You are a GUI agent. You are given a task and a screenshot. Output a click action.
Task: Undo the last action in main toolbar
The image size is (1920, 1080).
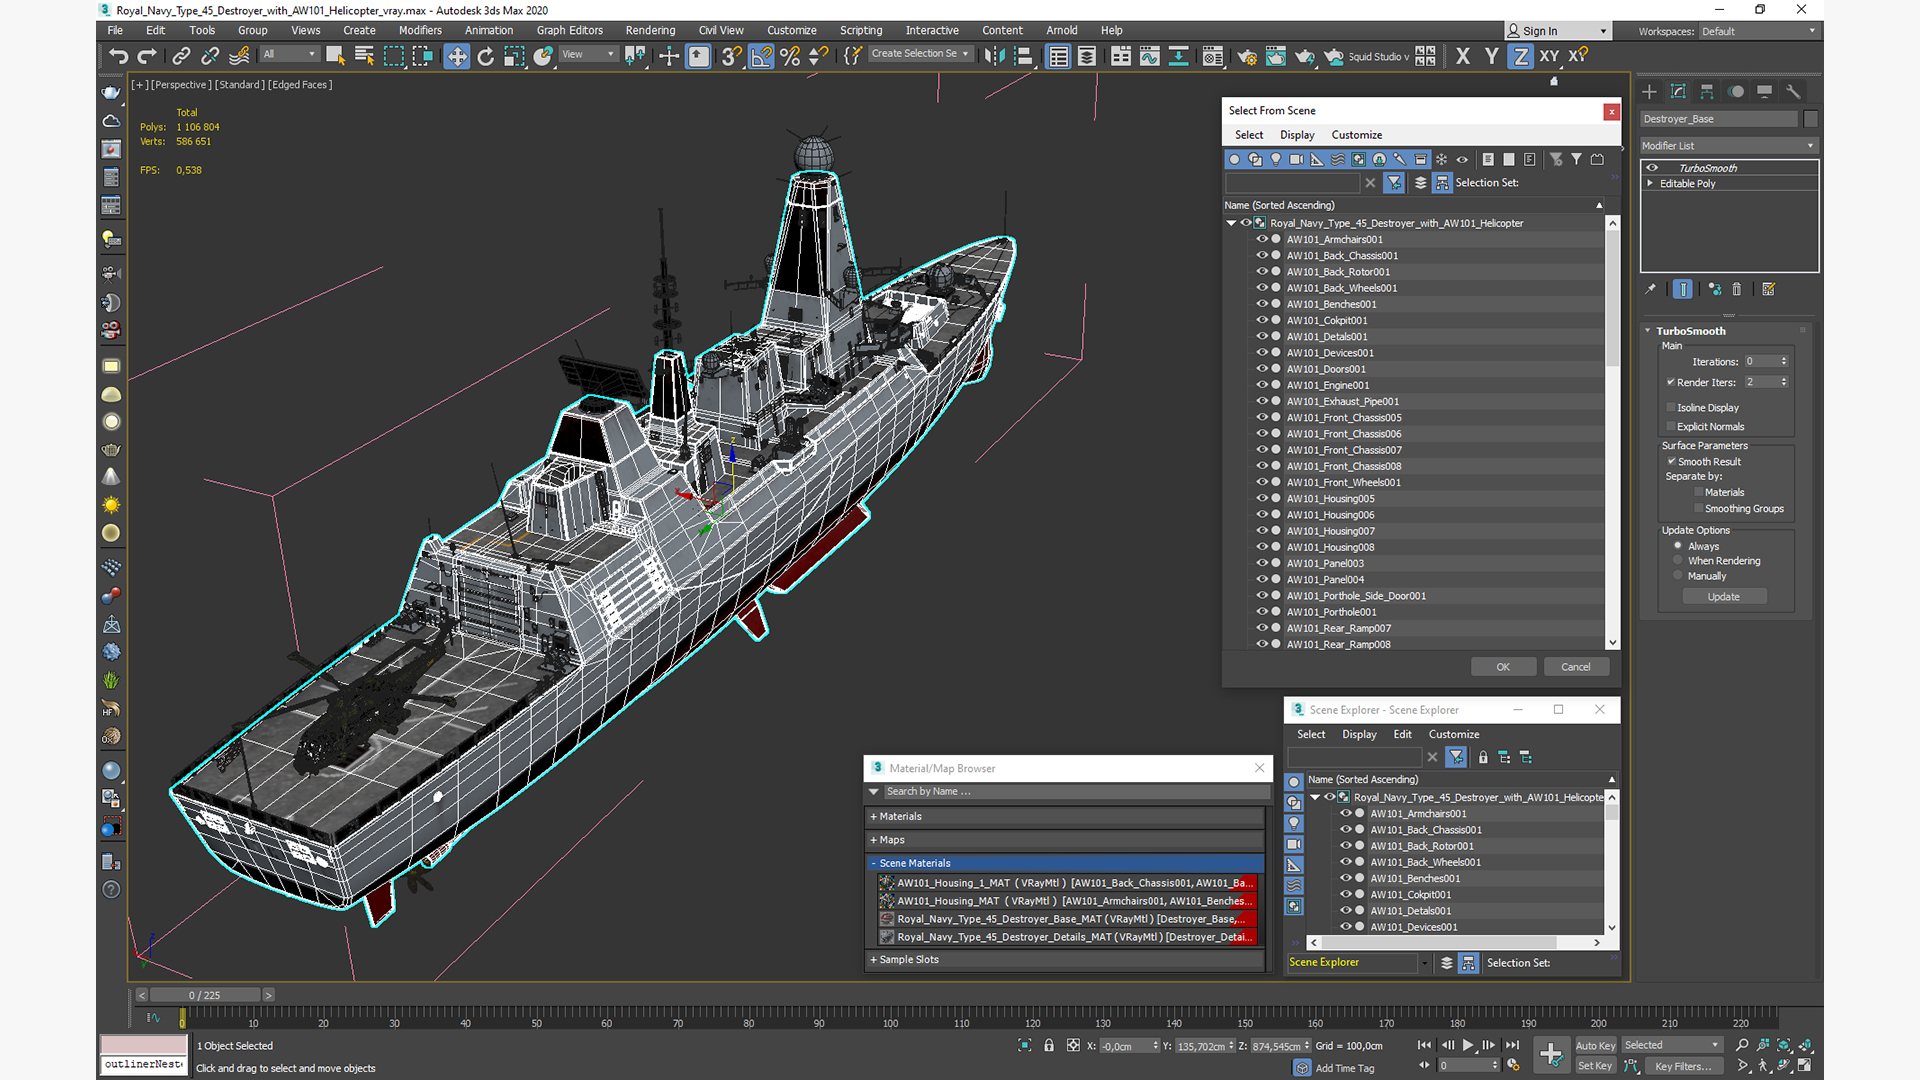click(x=118, y=56)
